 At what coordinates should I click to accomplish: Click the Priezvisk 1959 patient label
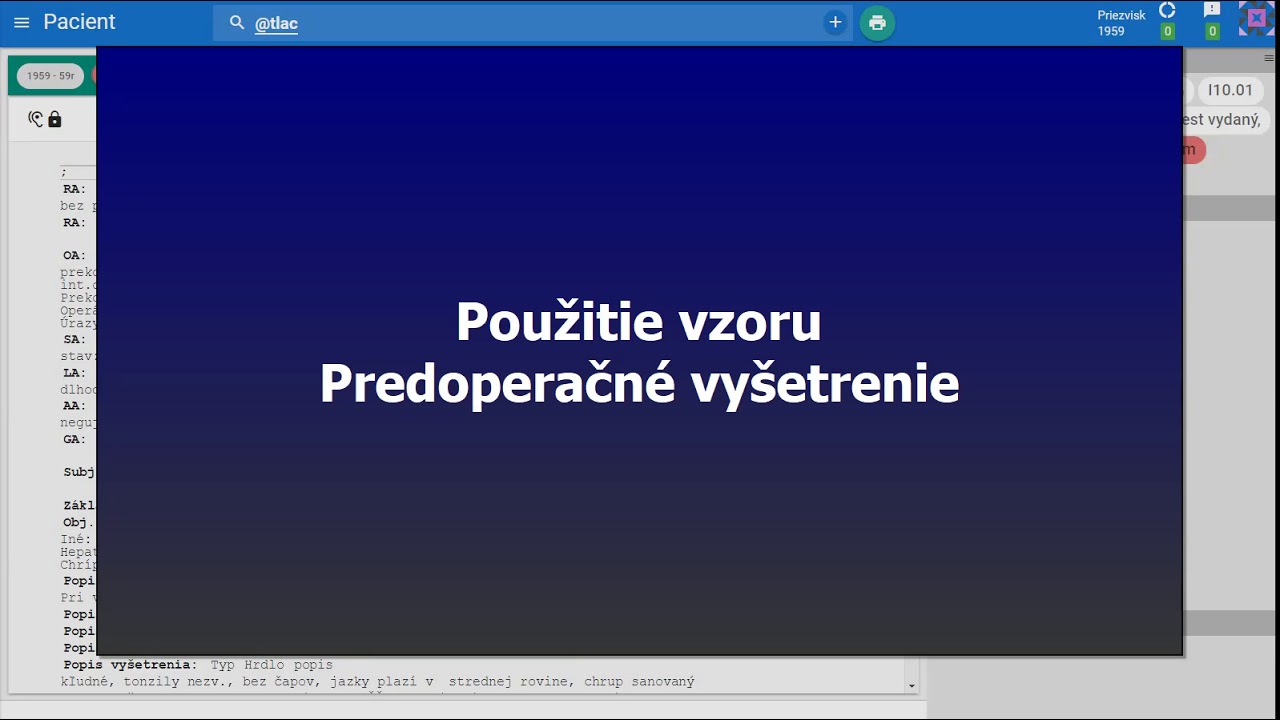click(1121, 23)
